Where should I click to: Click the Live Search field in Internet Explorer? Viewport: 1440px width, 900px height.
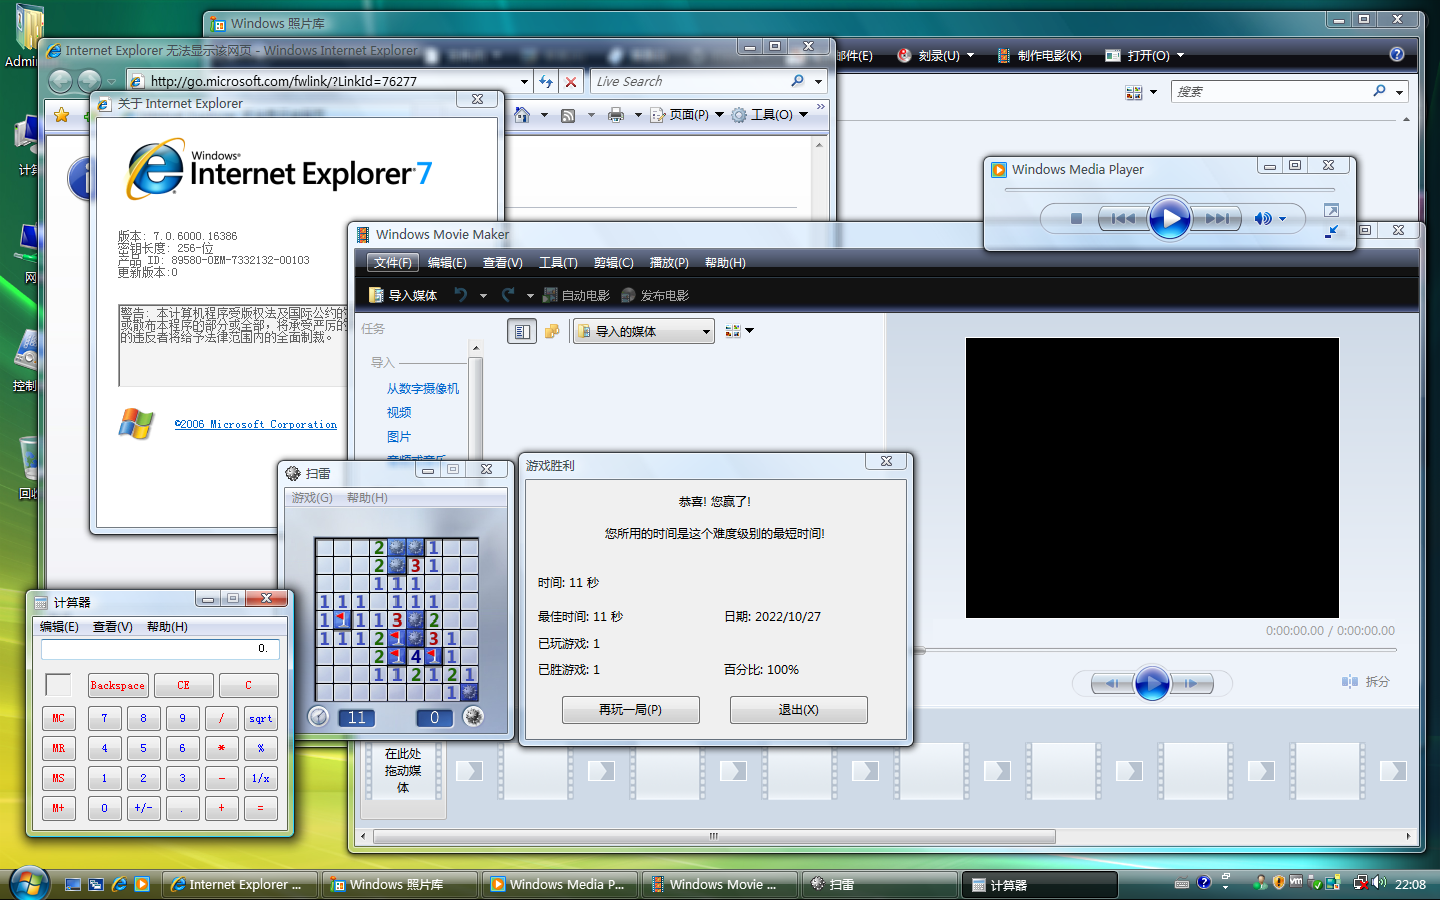point(688,81)
